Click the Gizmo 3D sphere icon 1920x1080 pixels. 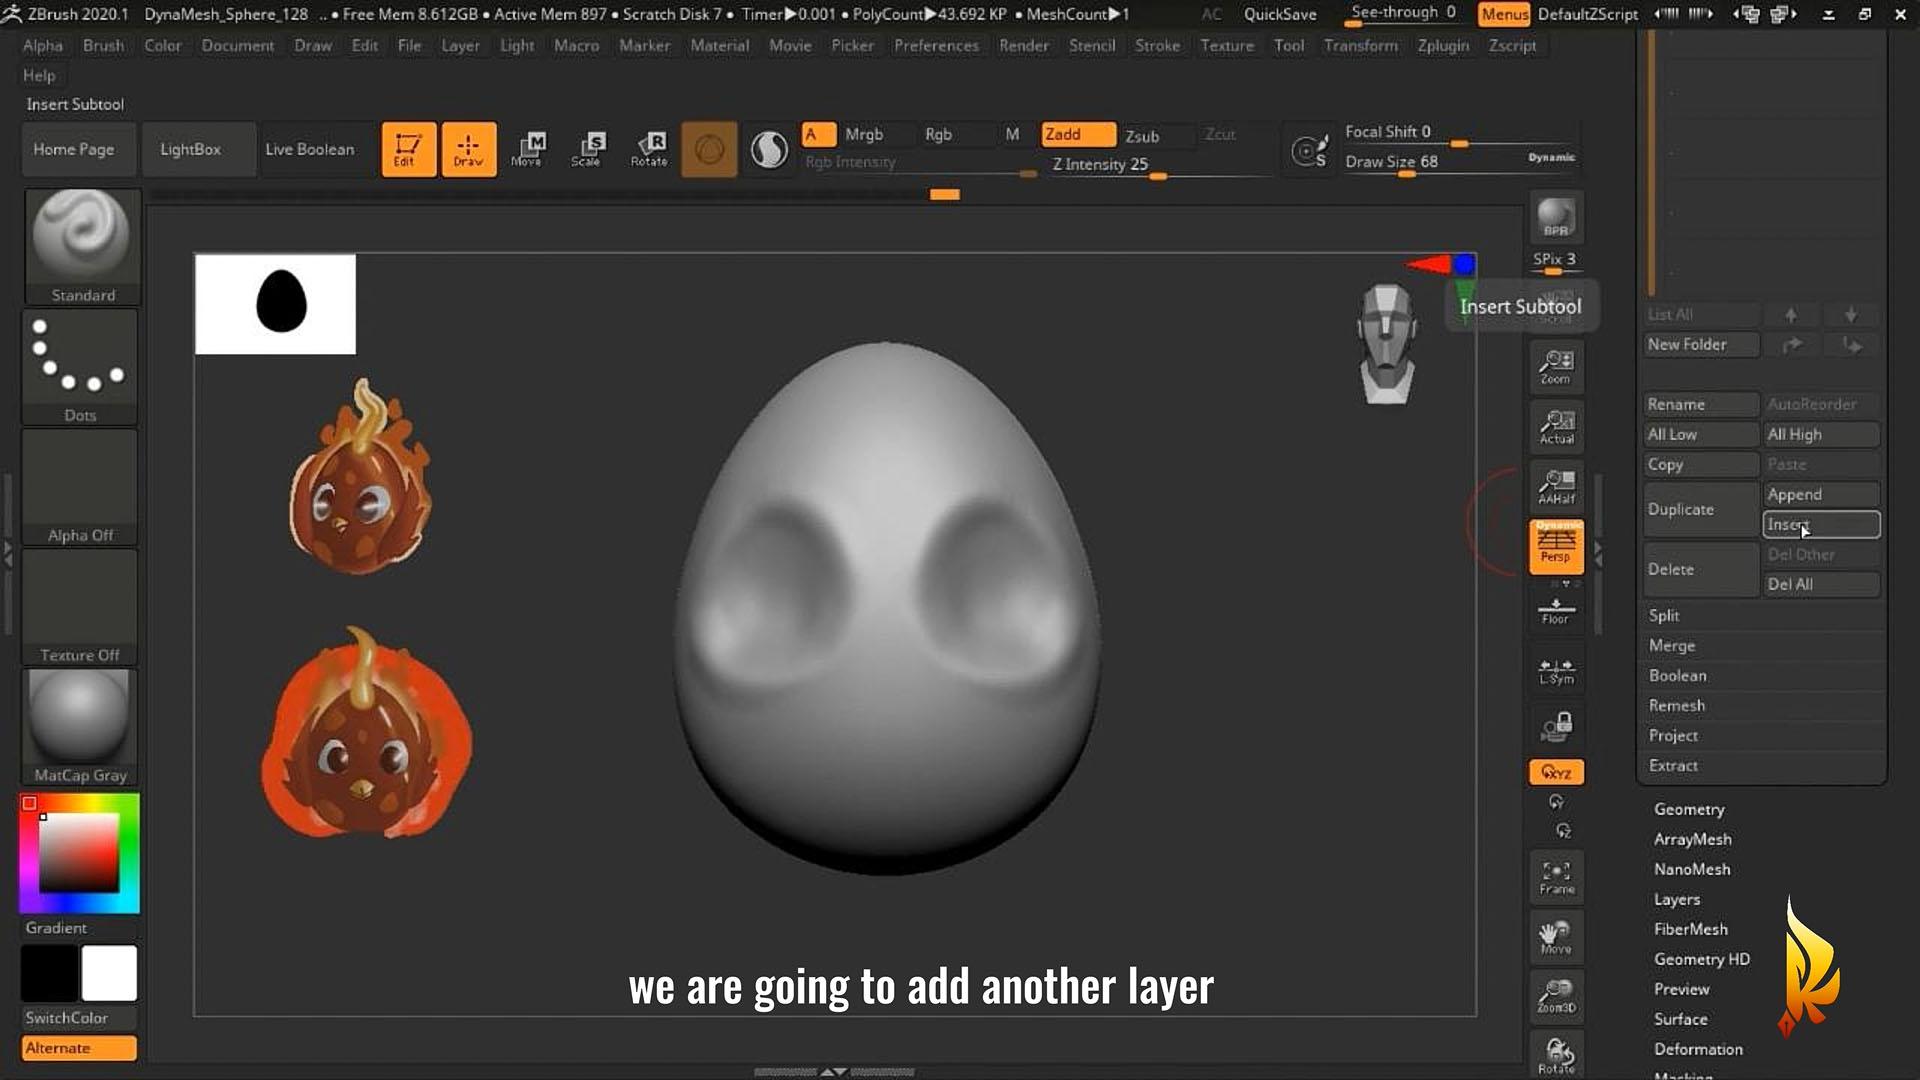(x=709, y=149)
